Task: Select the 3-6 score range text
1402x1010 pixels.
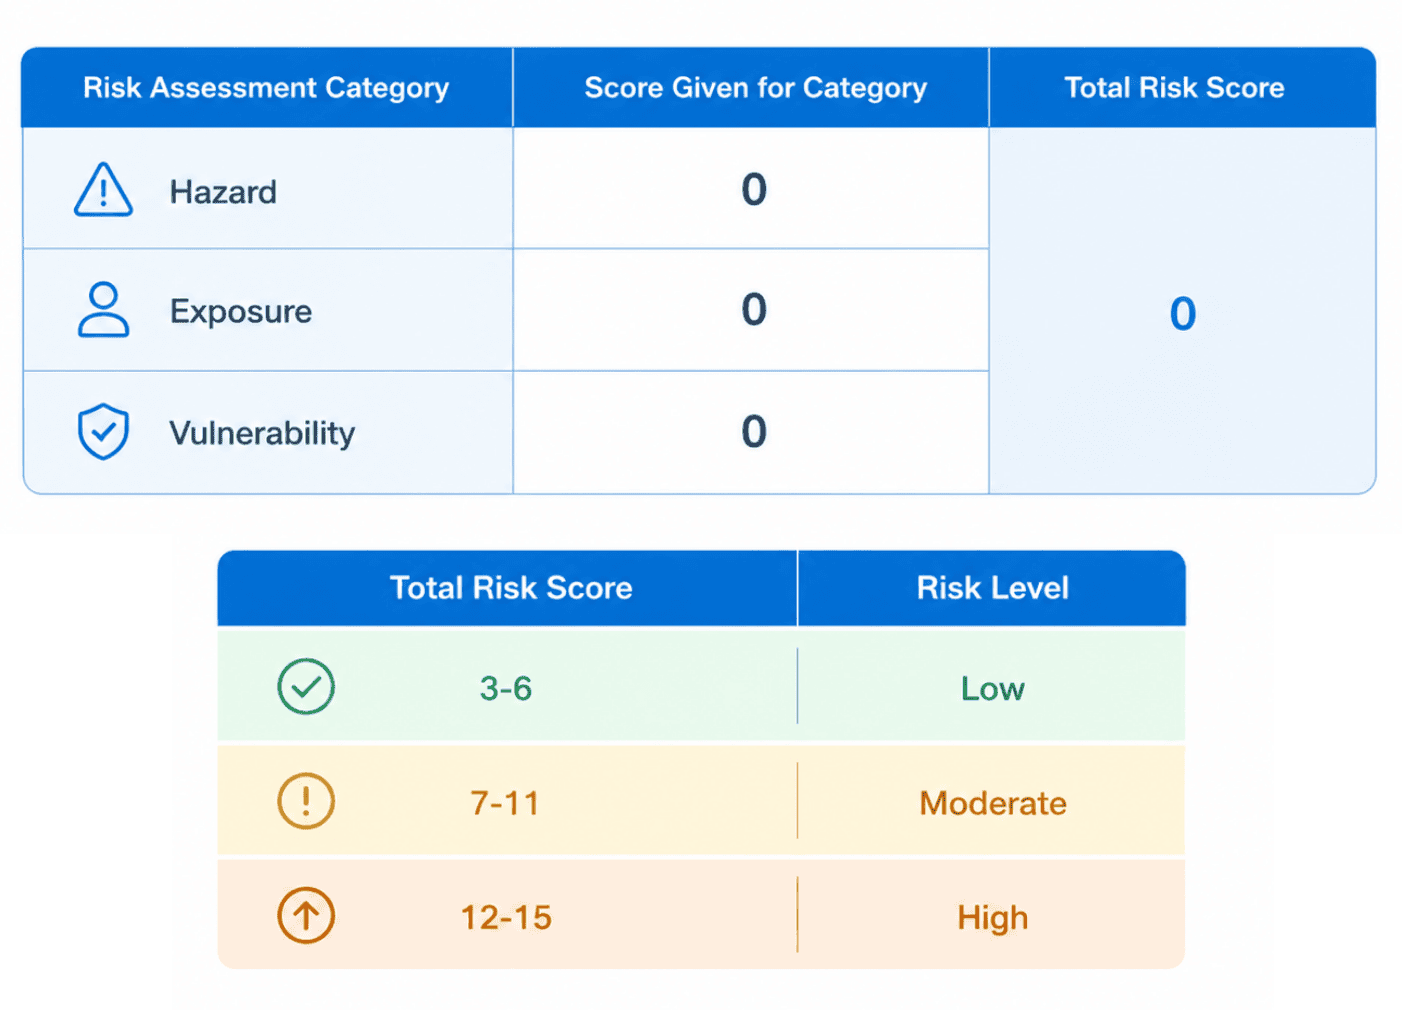Action: 506,688
